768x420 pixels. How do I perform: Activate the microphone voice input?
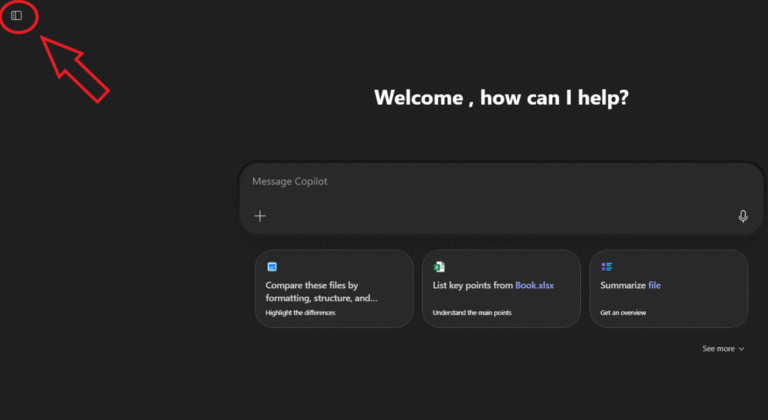tap(743, 216)
